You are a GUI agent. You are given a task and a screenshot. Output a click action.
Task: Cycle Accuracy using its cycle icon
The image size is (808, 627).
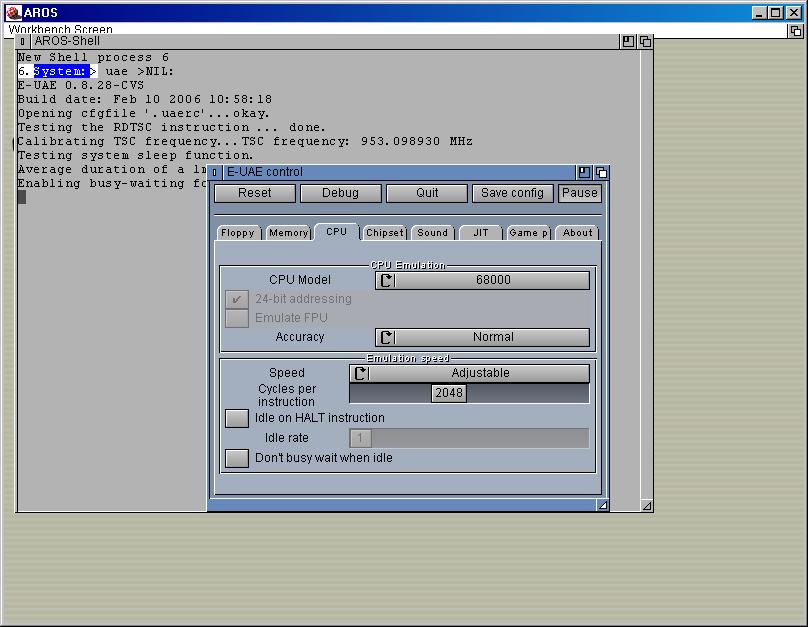coord(386,337)
